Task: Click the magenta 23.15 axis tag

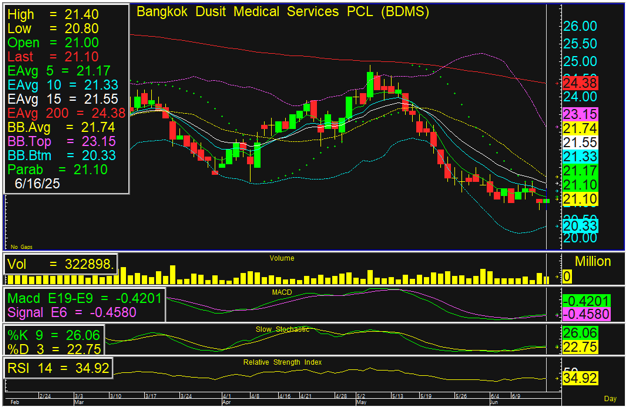Action: (580, 114)
